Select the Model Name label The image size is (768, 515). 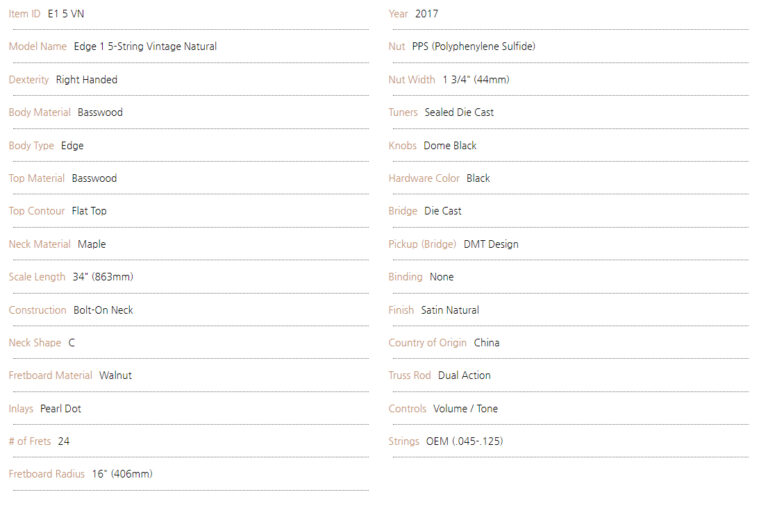point(38,47)
